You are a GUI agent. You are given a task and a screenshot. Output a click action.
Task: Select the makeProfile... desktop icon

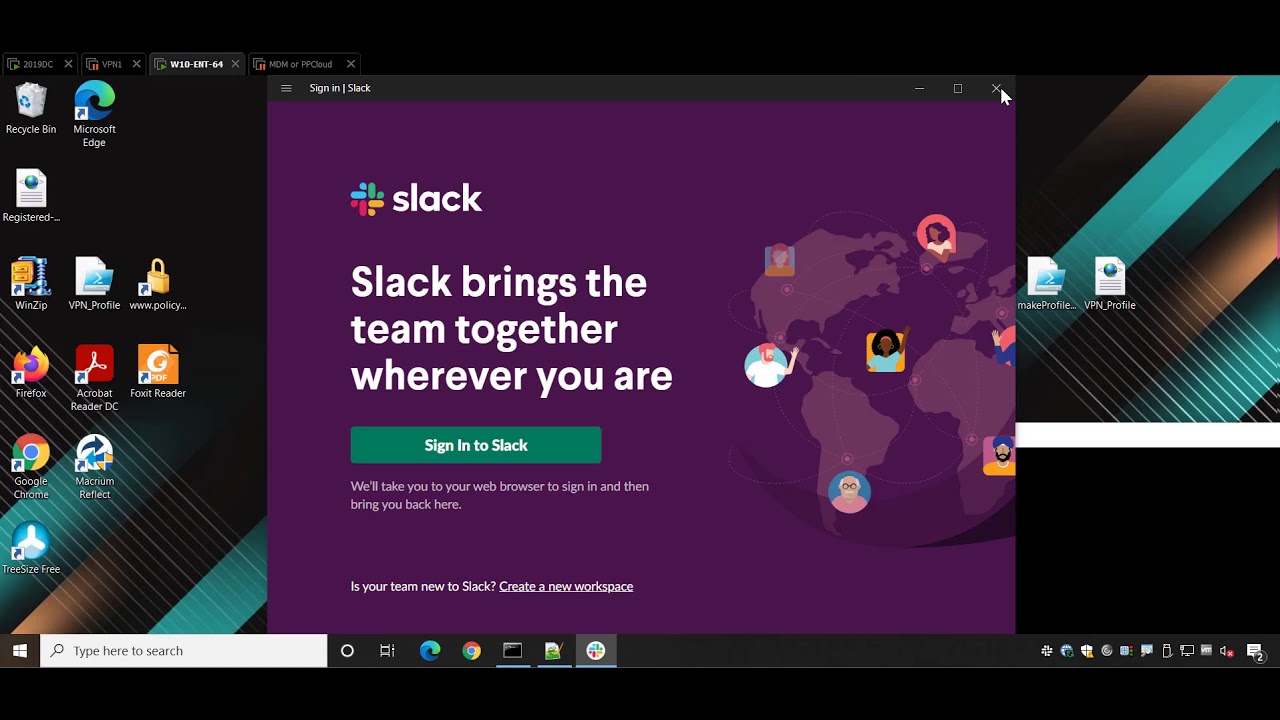pyautogui.click(x=1046, y=284)
